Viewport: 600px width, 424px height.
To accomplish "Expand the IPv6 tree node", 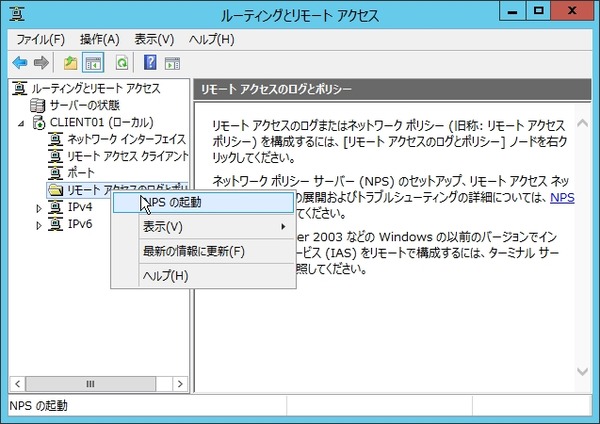I will pos(39,225).
